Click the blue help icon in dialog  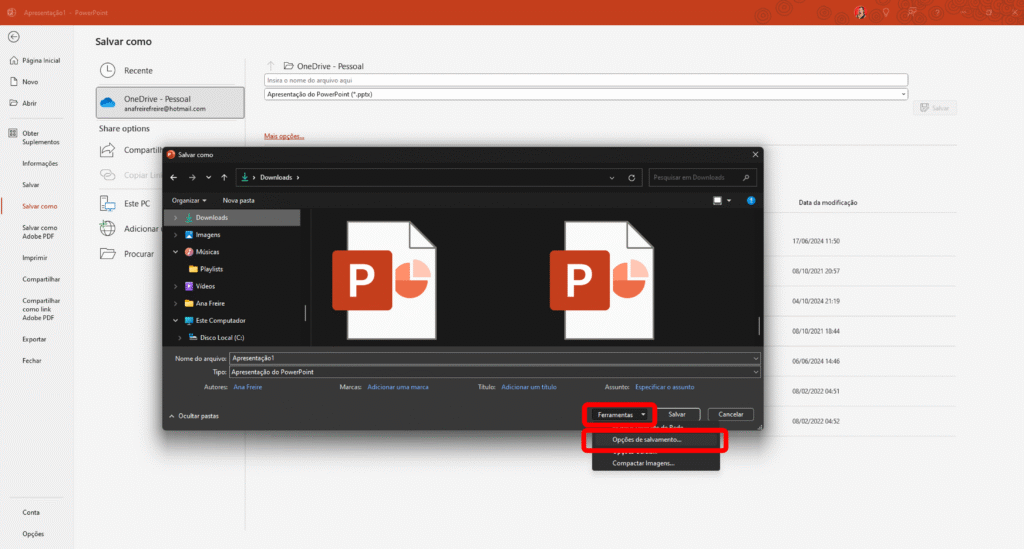[751, 200]
